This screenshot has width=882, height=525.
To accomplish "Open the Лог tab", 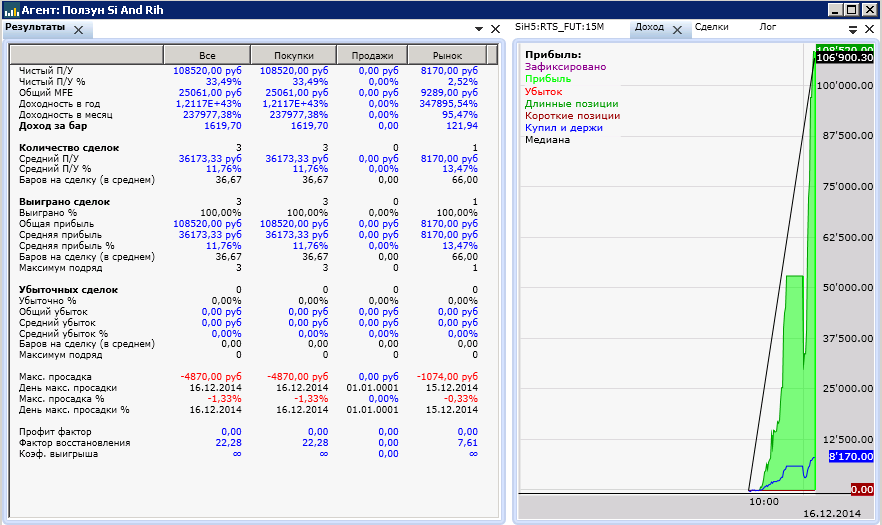I will point(768,28).
